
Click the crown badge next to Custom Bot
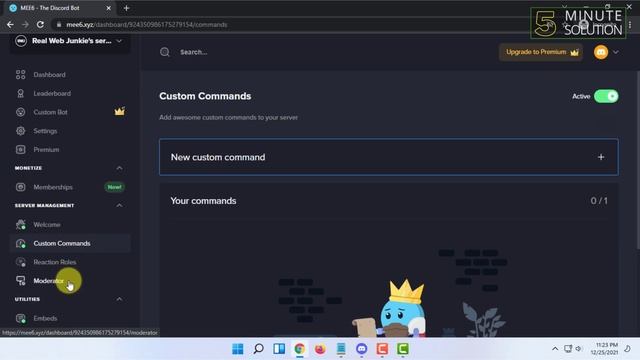click(x=120, y=111)
